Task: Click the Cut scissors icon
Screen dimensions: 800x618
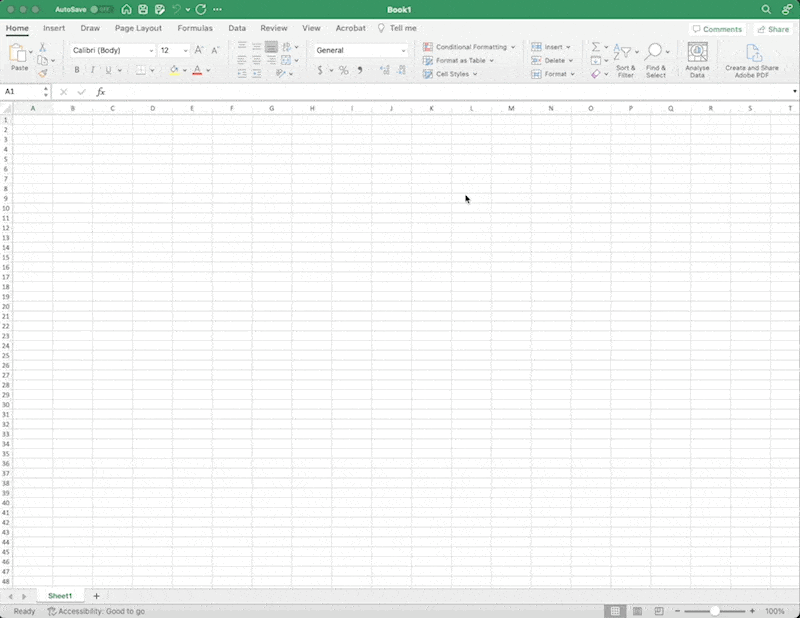Action: [x=43, y=47]
